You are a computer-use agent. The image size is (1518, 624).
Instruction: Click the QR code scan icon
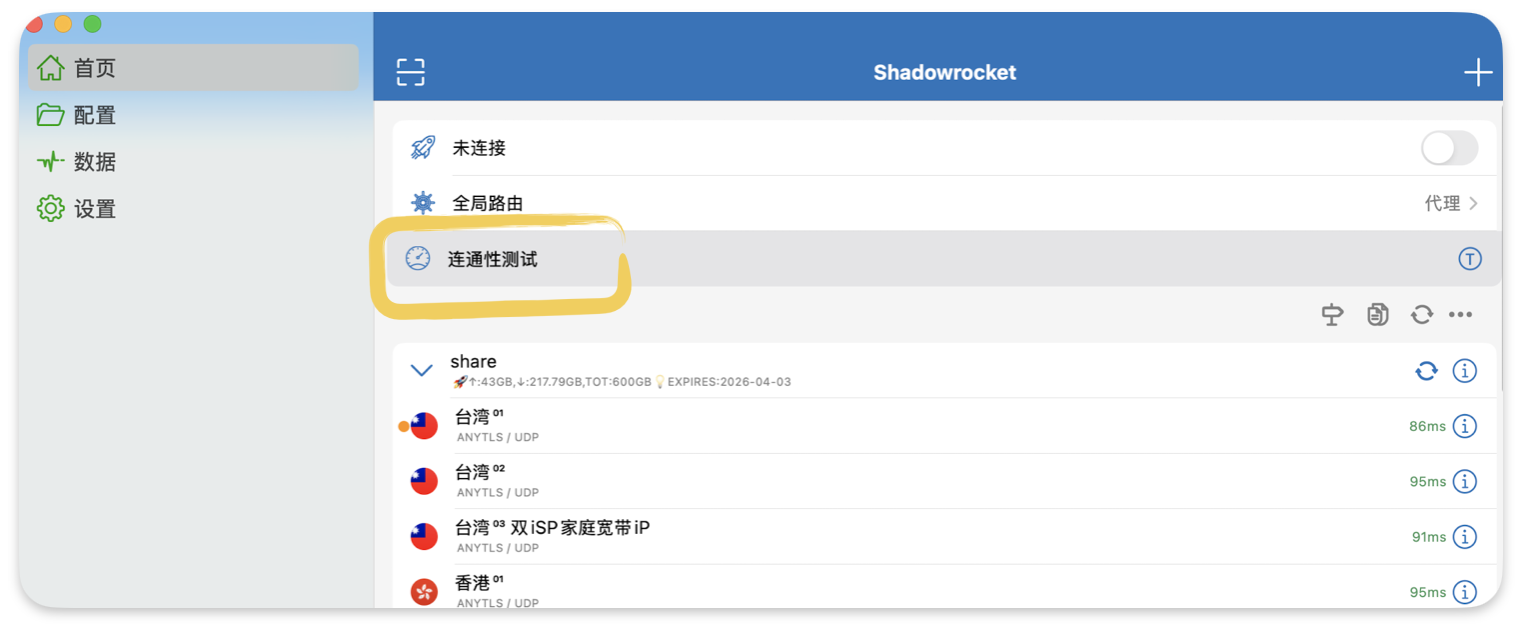[x=410, y=72]
